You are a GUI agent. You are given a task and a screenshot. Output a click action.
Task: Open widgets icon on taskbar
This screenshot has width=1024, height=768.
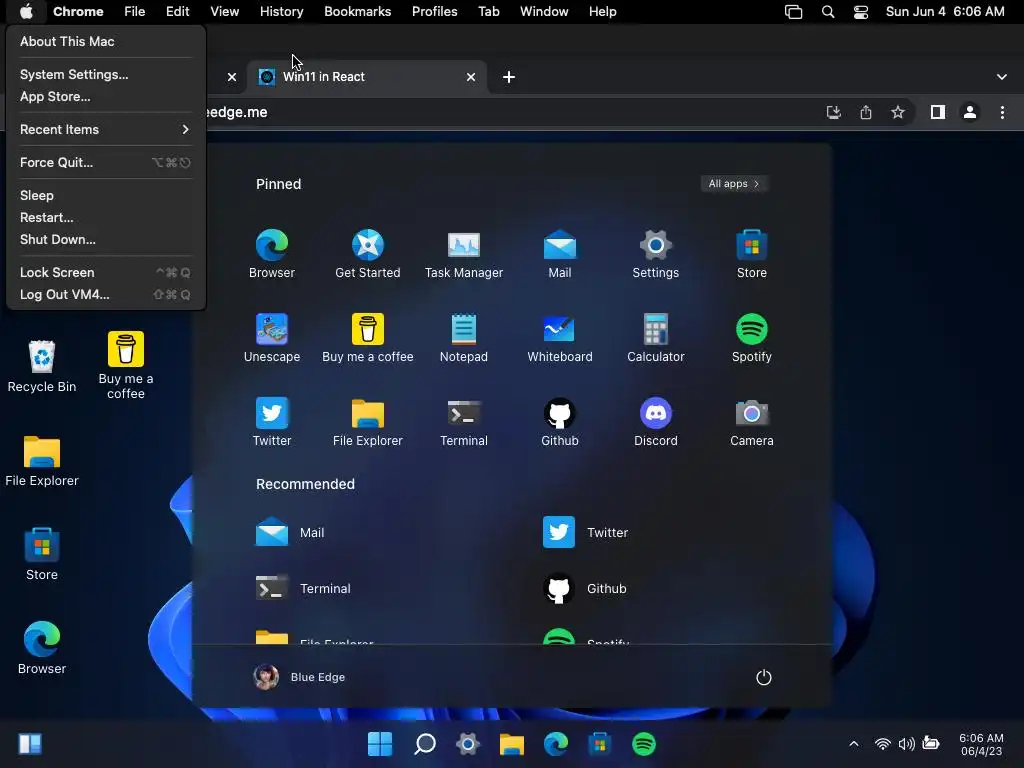pyautogui.click(x=30, y=744)
